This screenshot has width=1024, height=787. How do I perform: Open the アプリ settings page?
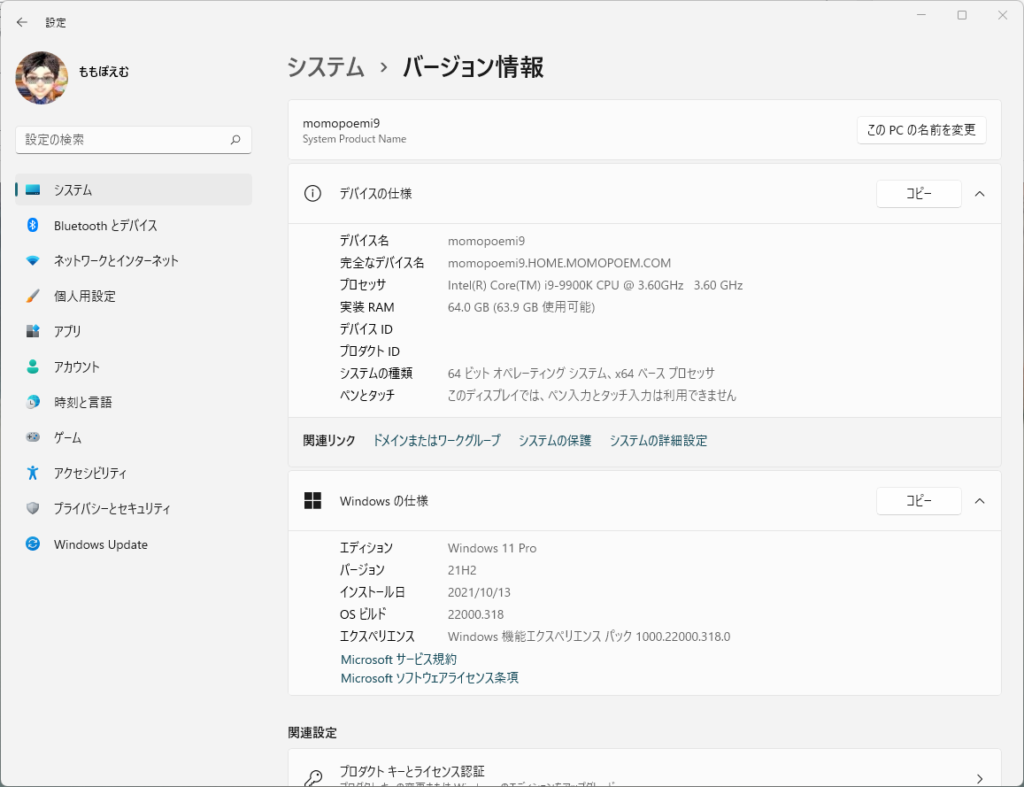click(67, 332)
